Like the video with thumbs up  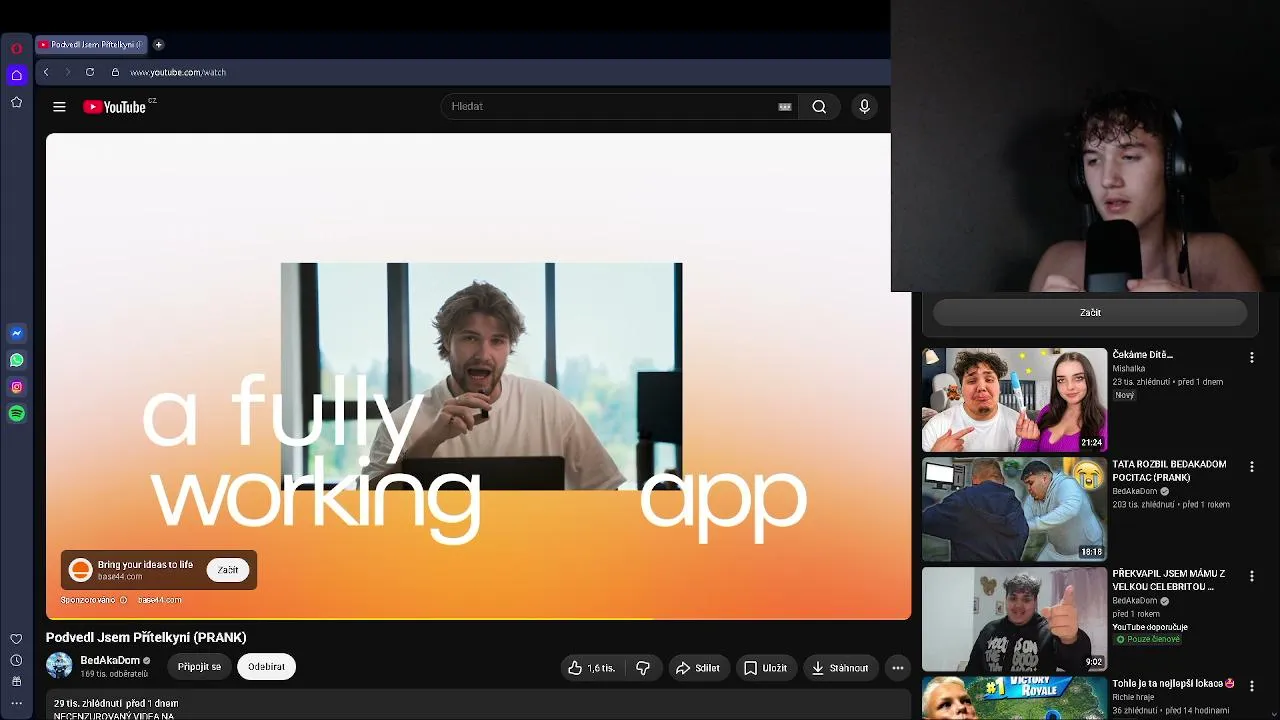click(x=593, y=668)
